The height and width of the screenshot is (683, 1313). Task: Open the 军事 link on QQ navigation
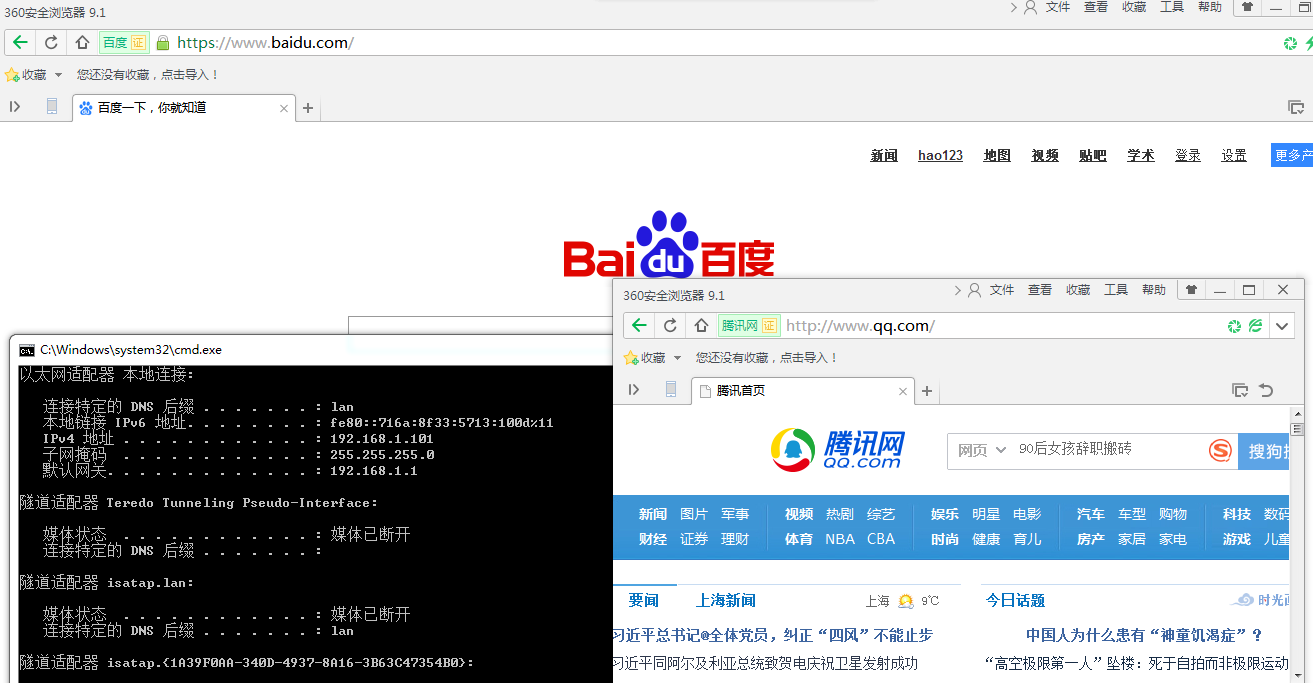coord(735,514)
